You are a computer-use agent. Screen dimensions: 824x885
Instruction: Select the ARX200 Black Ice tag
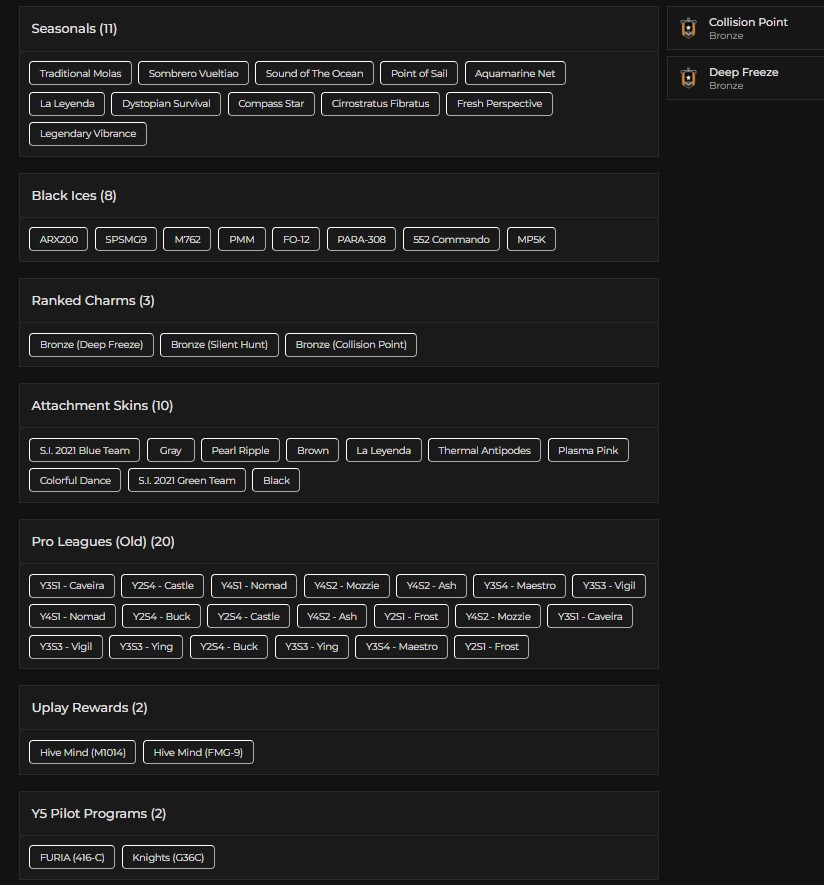(59, 239)
